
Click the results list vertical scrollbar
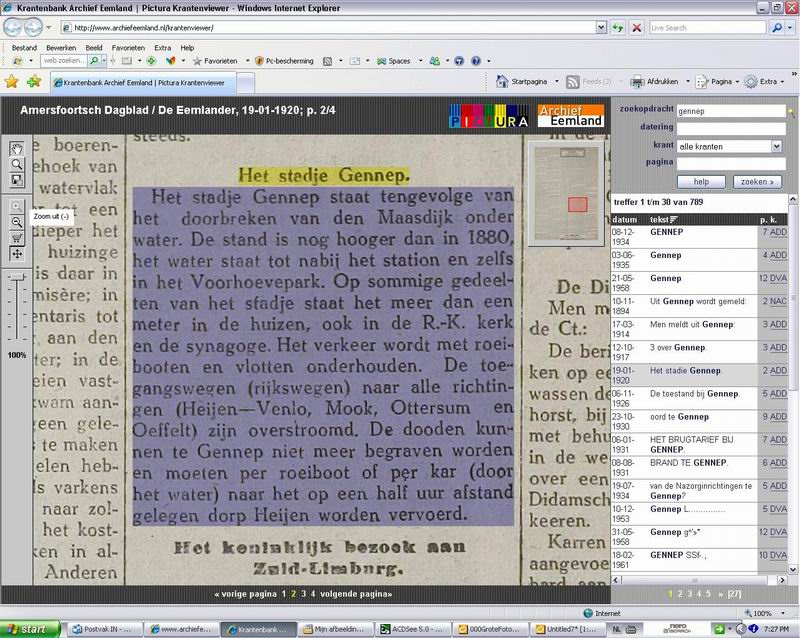click(793, 382)
